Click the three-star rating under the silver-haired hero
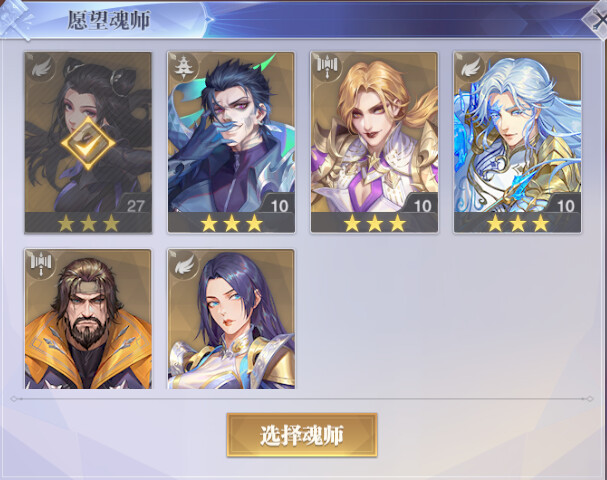 pos(518,223)
